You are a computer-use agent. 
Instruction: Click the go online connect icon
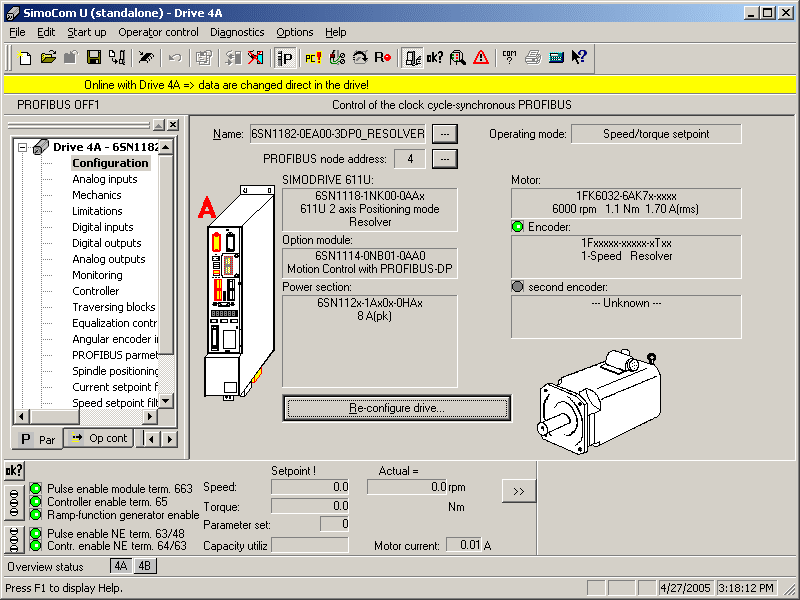233,58
